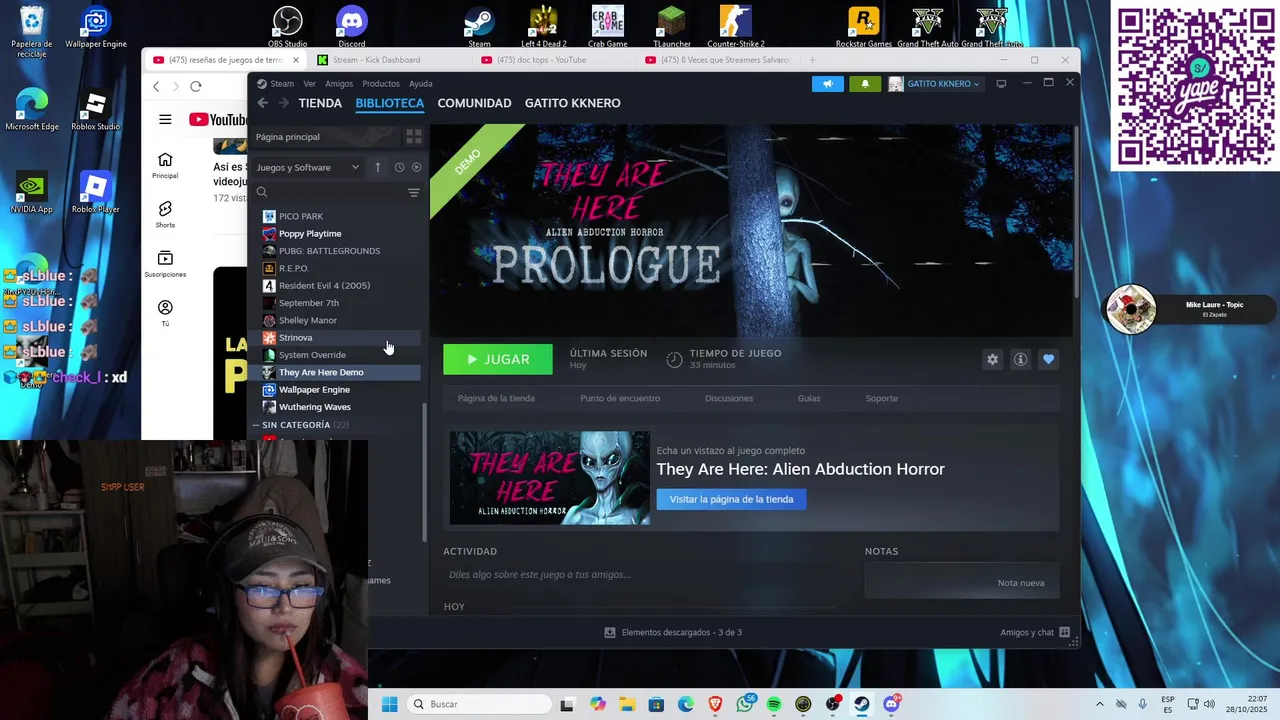The height and width of the screenshot is (720, 1280).
Task: Open the GATITO KKNERO profile tab
Action: pyautogui.click(x=573, y=103)
